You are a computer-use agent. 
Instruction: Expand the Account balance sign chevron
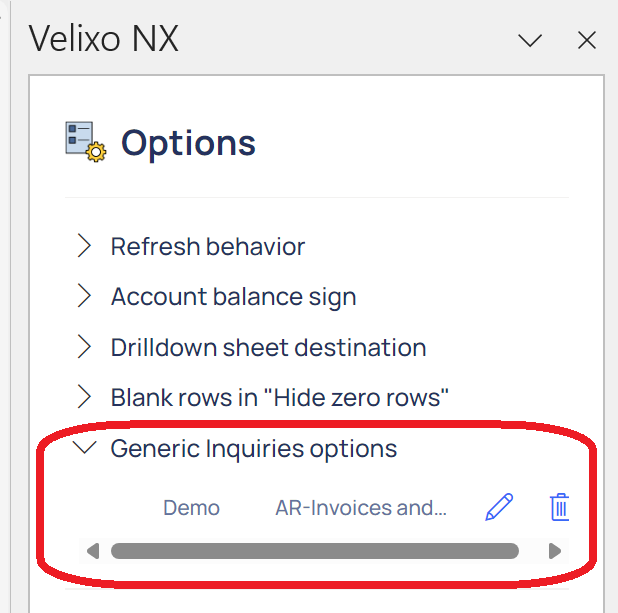pos(84,295)
